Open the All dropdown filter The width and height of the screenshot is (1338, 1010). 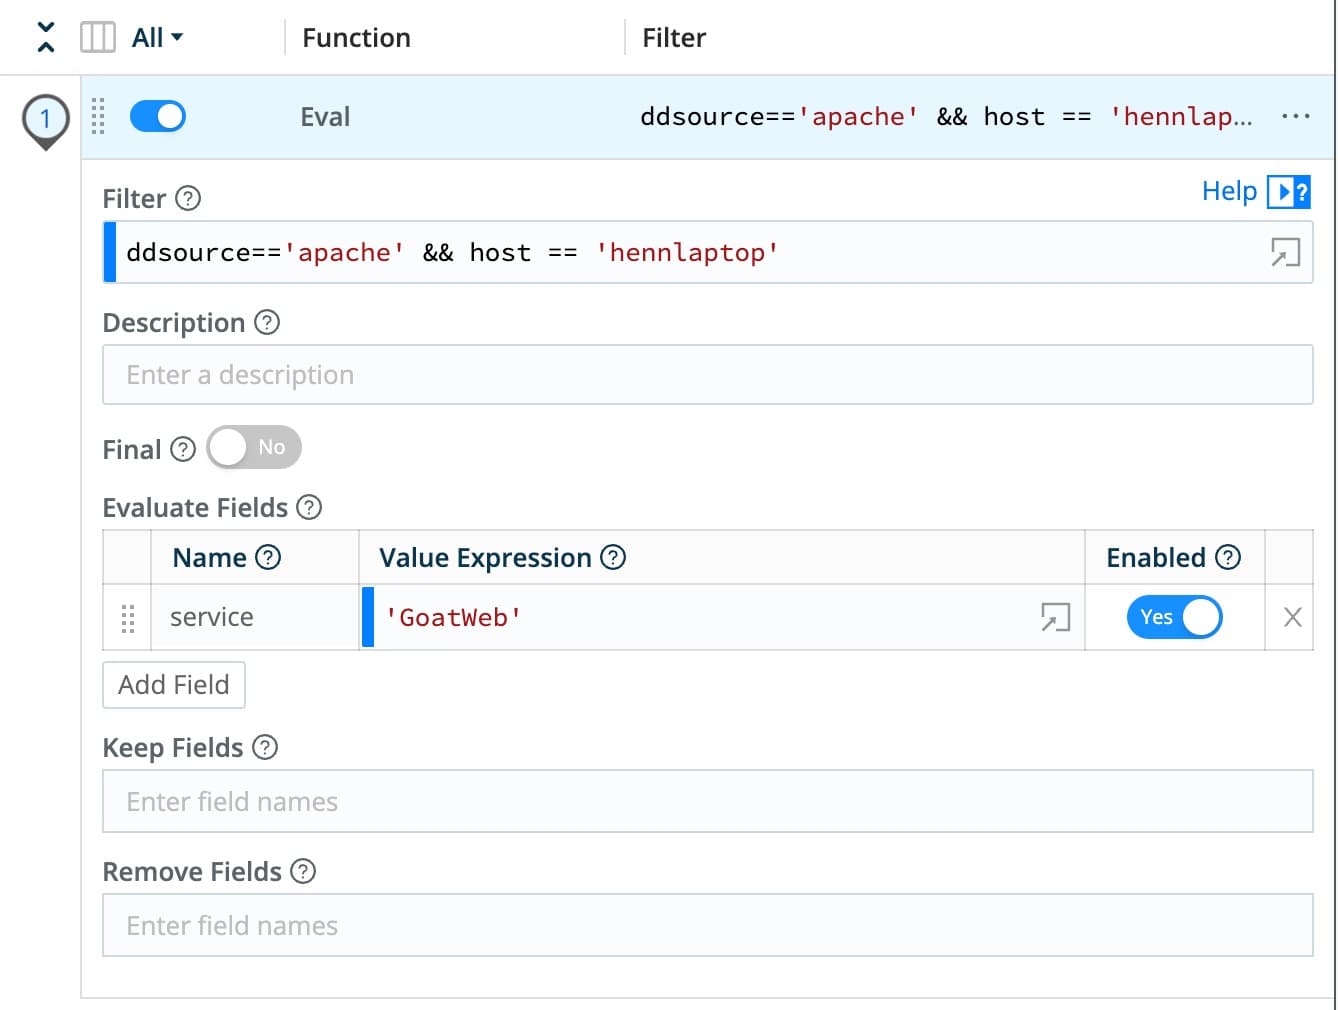click(157, 37)
